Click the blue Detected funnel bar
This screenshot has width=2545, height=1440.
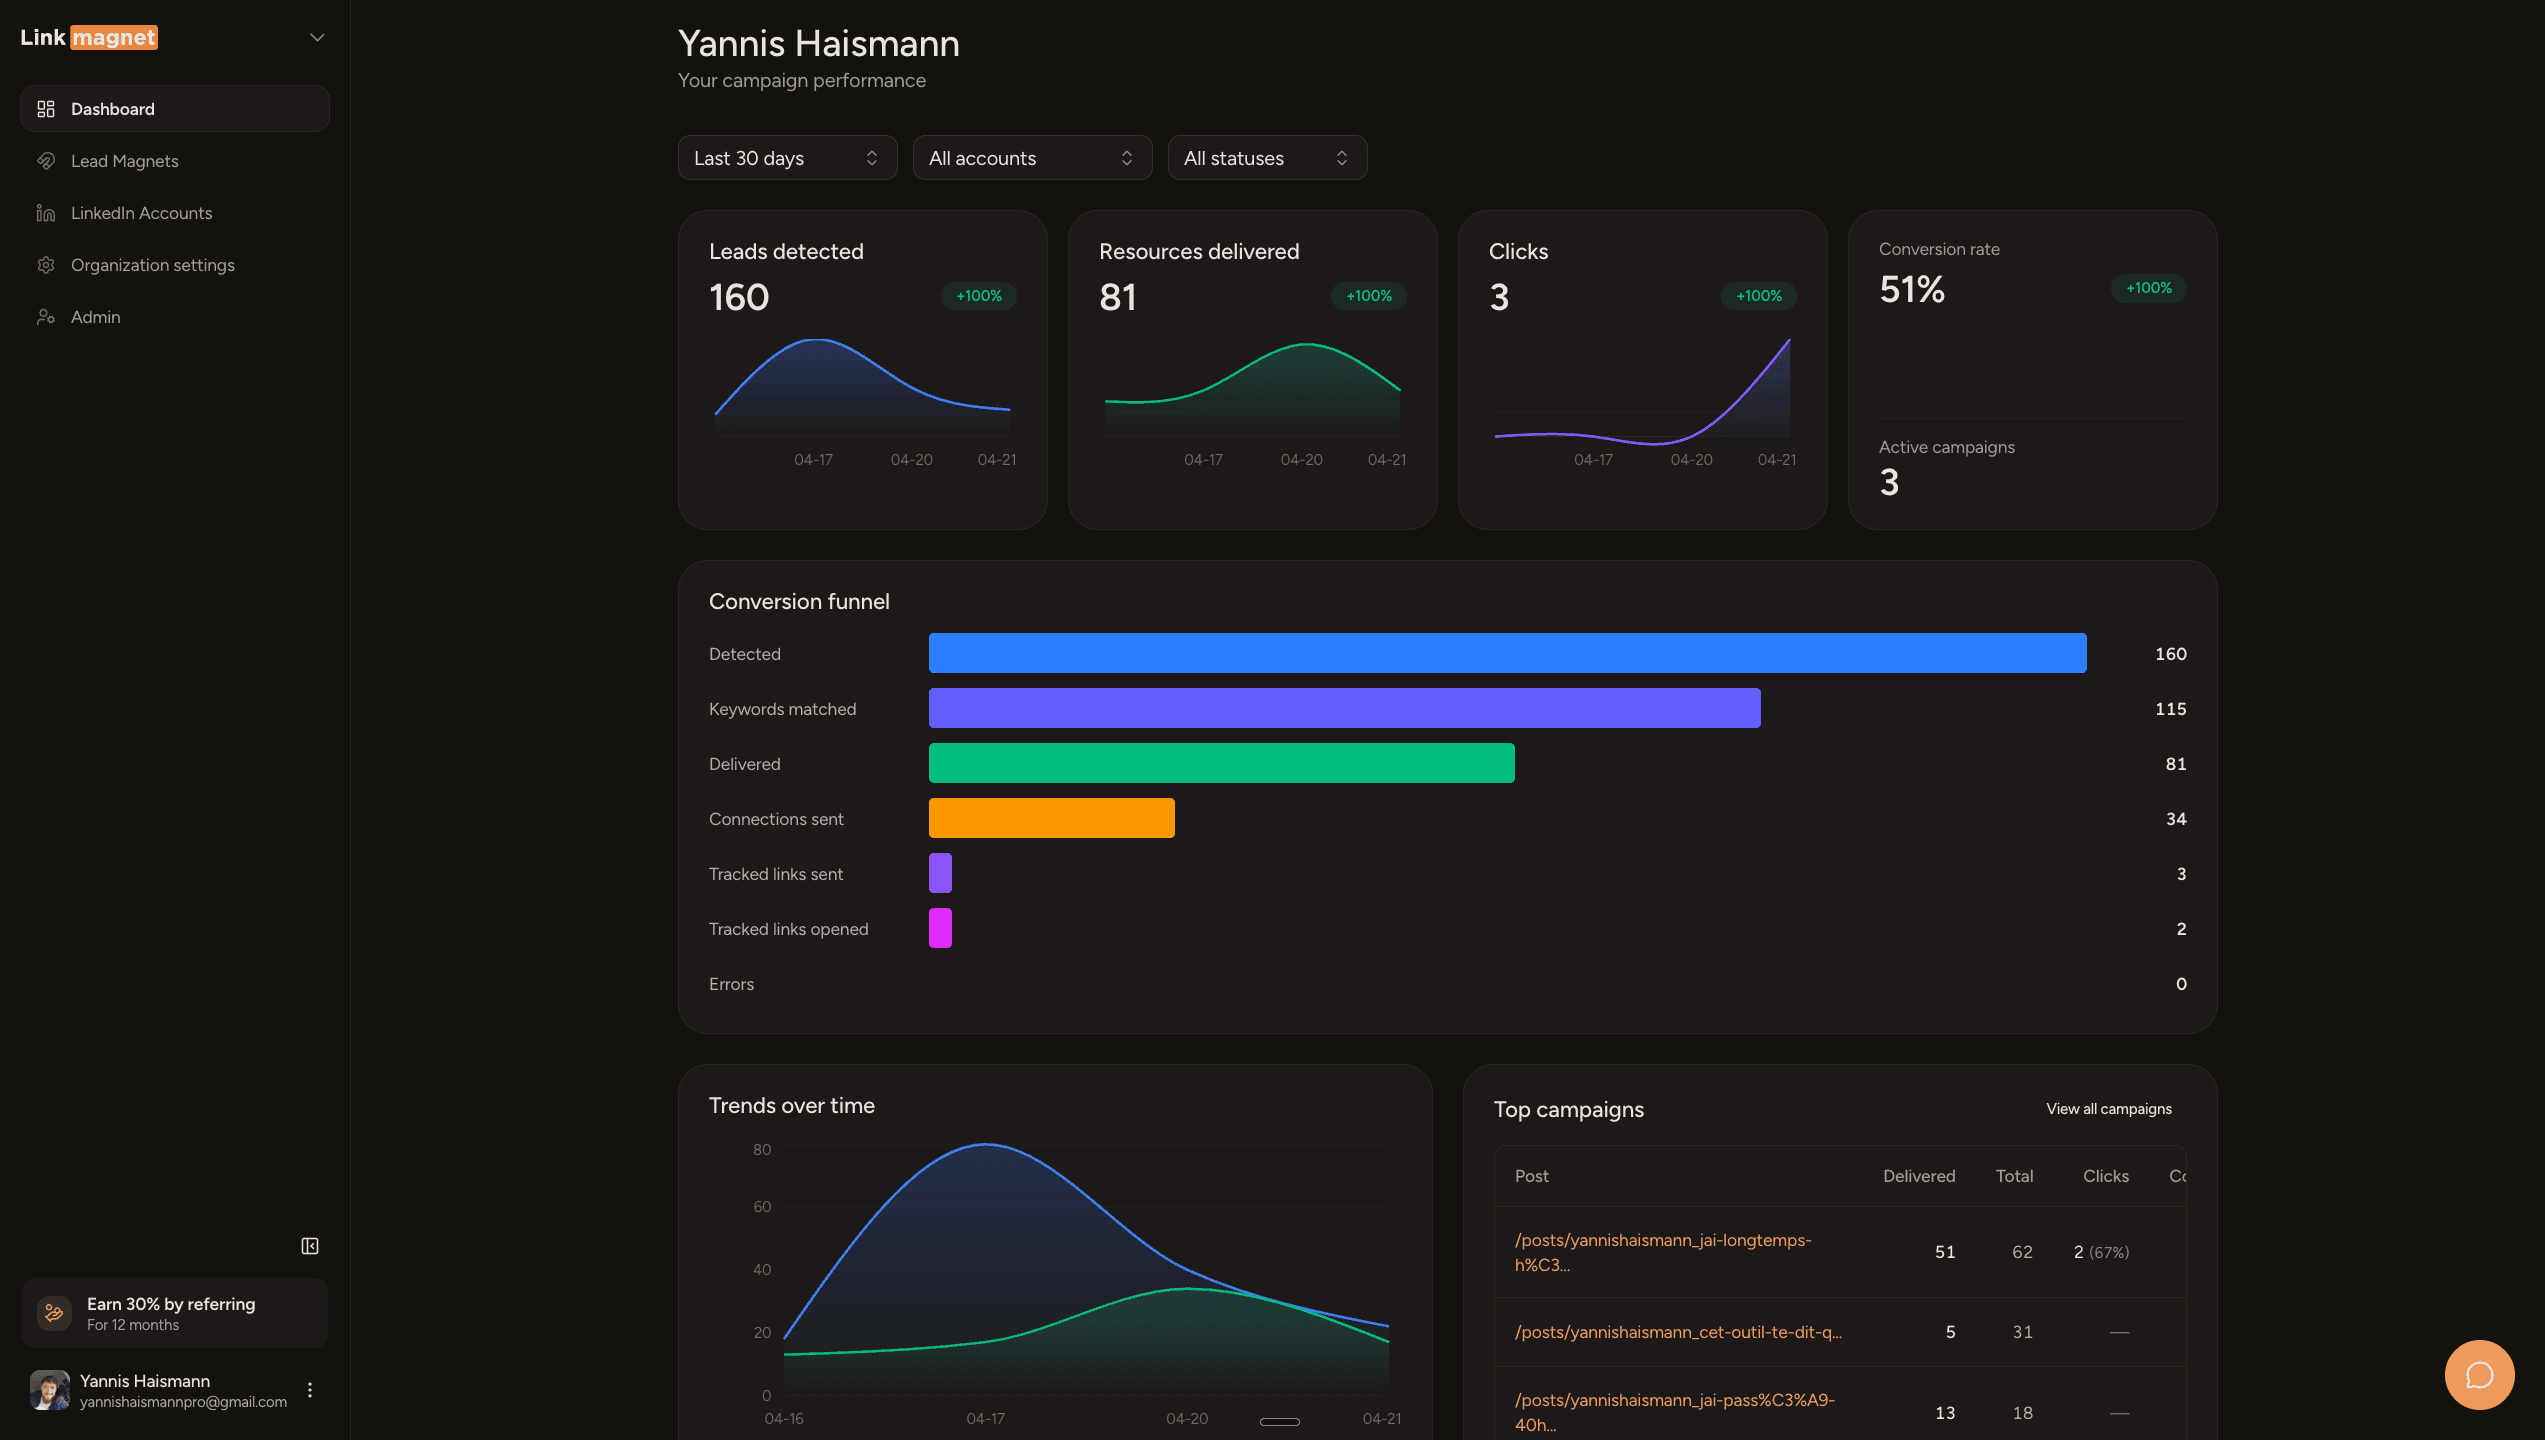pos(1507,653)
